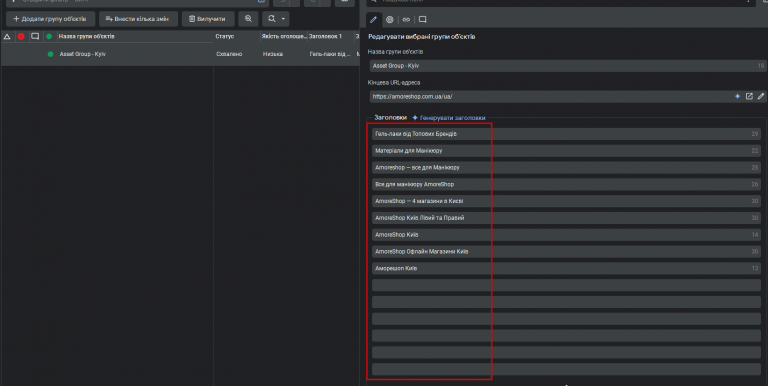Click the Заголовки section label
The height and width of the screenshot is (386, 768).
(390, 118)
